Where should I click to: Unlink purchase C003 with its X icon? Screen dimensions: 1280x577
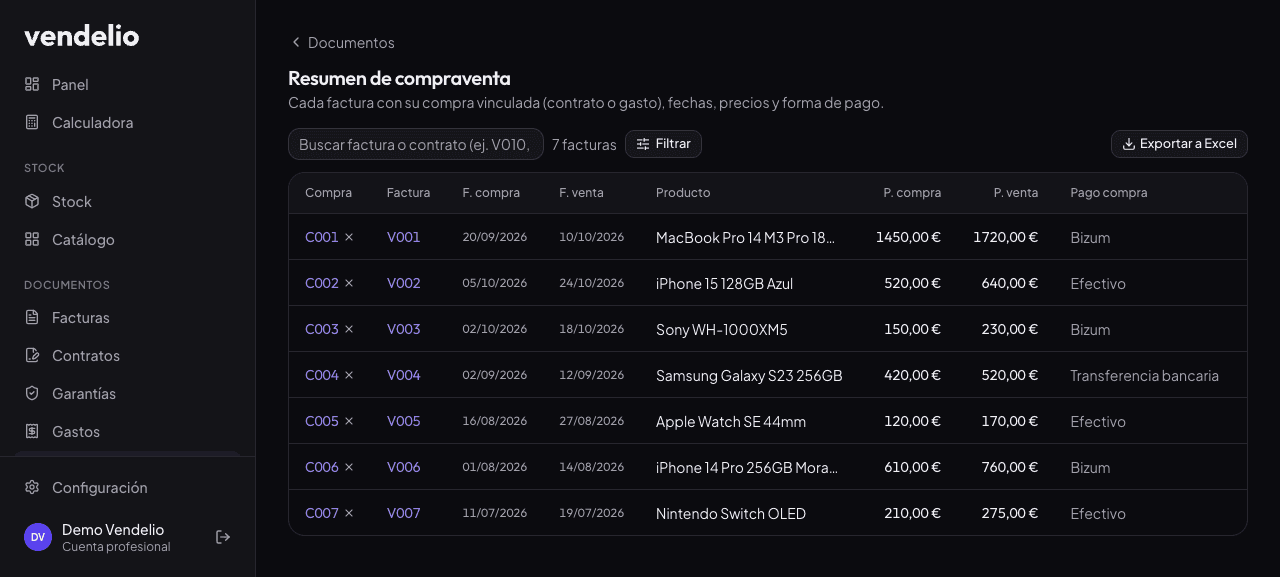349,329
